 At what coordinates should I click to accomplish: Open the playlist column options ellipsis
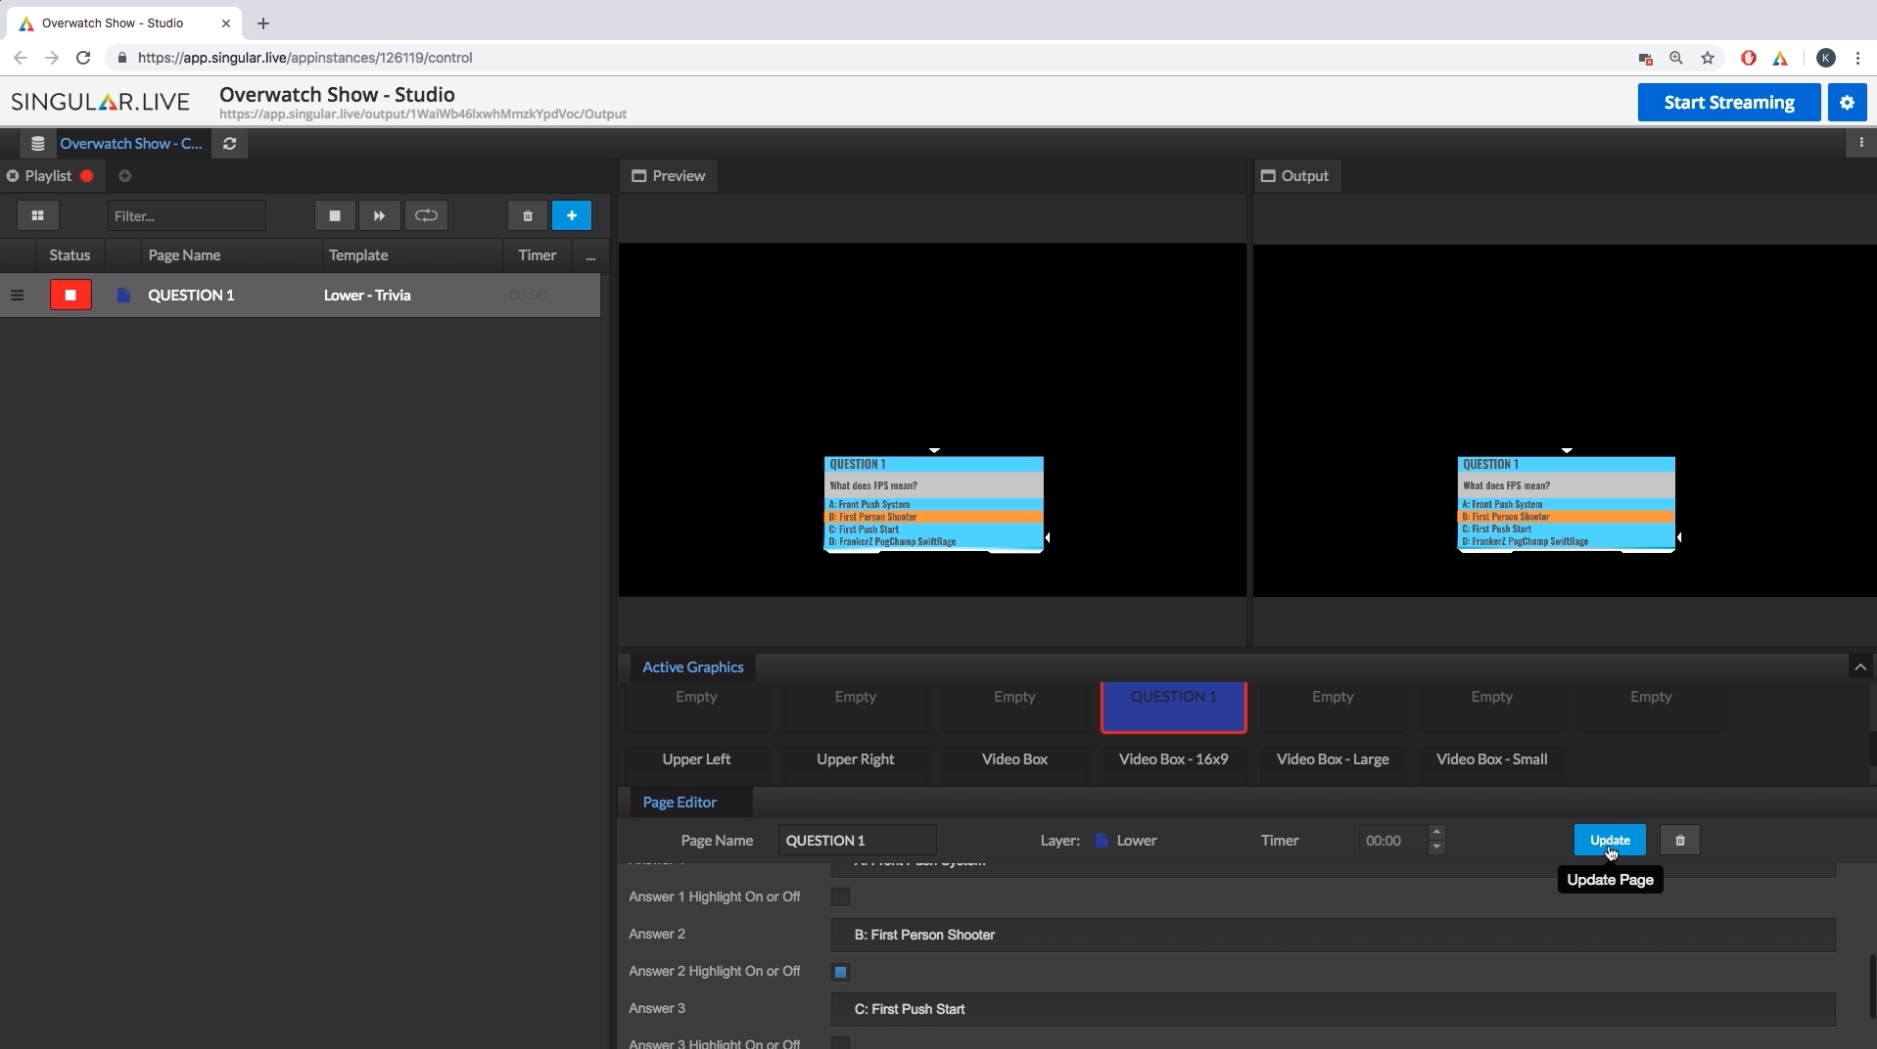click(x=590, y=256)
